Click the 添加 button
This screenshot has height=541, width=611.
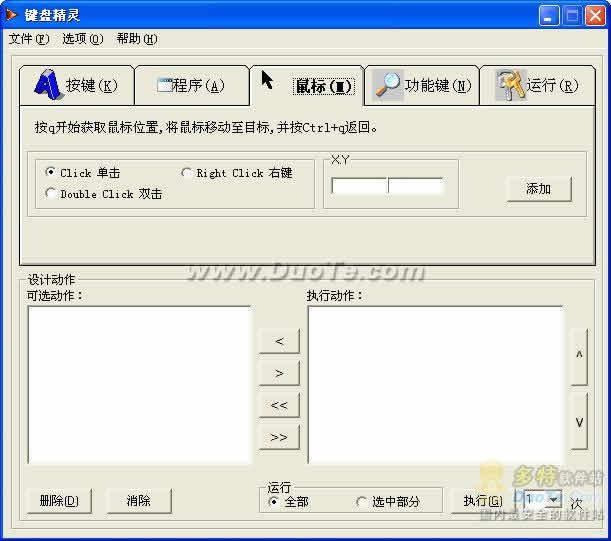pos(539,189)
